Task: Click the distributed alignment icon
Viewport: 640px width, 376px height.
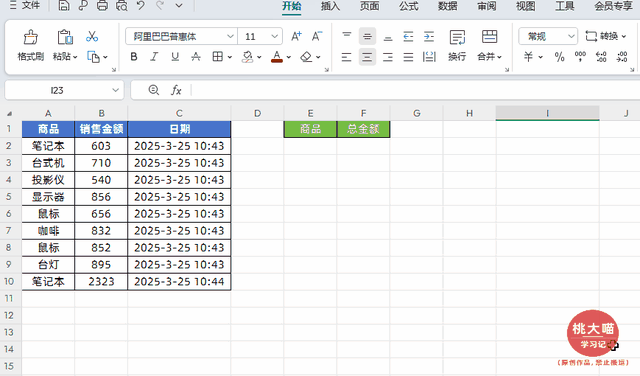Action: point(429,57)
